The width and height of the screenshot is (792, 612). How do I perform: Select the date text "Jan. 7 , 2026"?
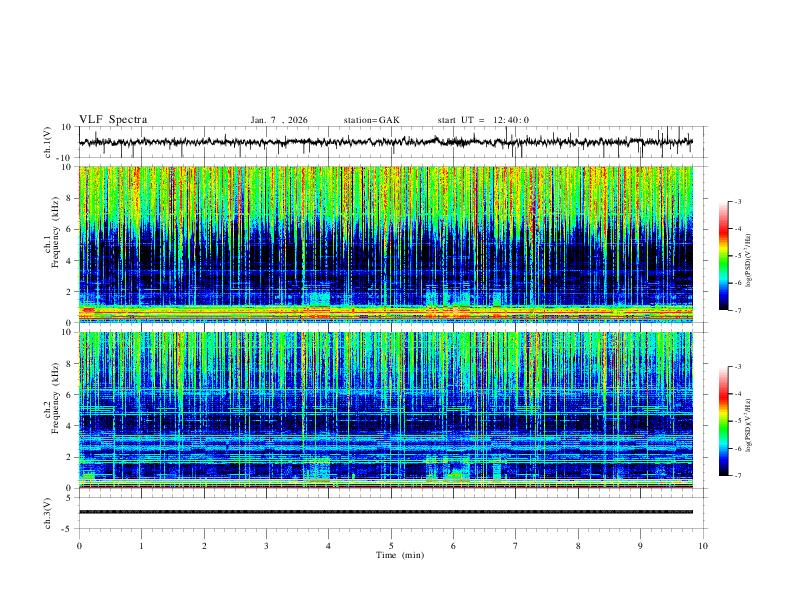coord(279,120)
